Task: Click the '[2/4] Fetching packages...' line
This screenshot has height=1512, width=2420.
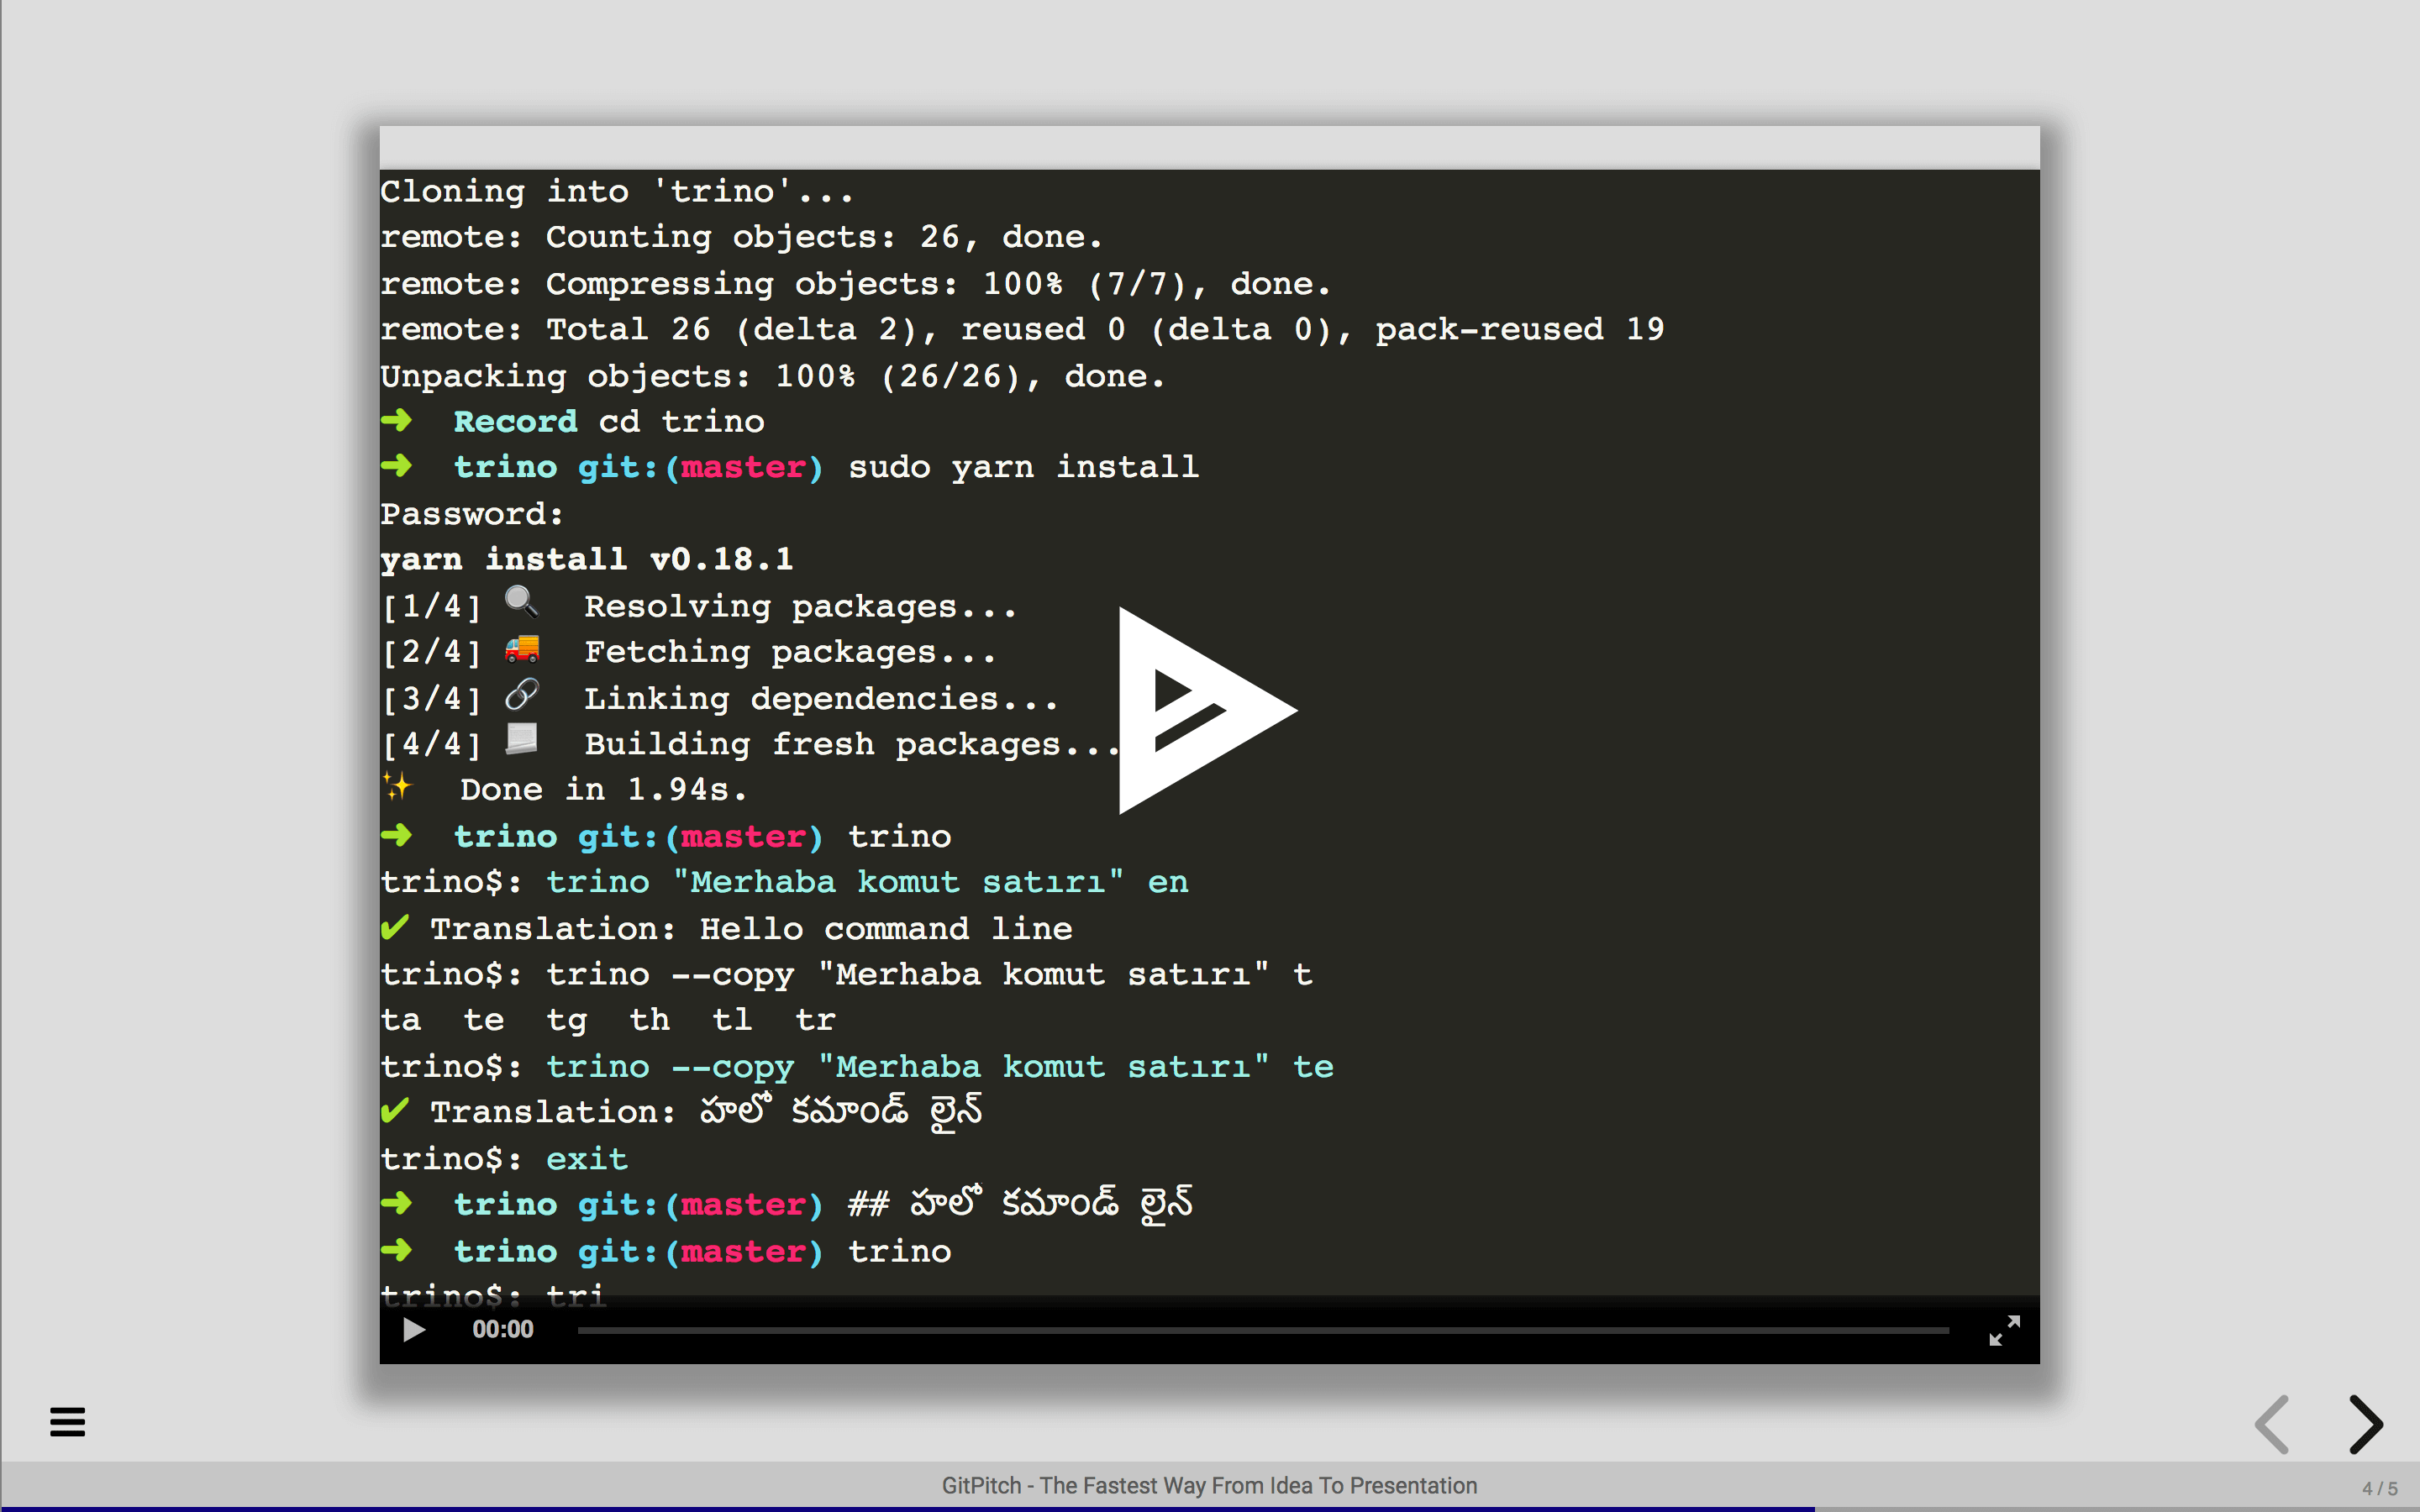Action: pos(689,652)
